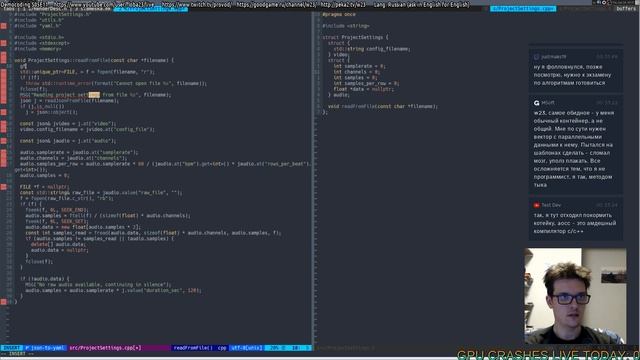Click 'fseek(f, 0L, SEEK_END)' line
The image size is (640, 360).
click(x=56, y=210)
